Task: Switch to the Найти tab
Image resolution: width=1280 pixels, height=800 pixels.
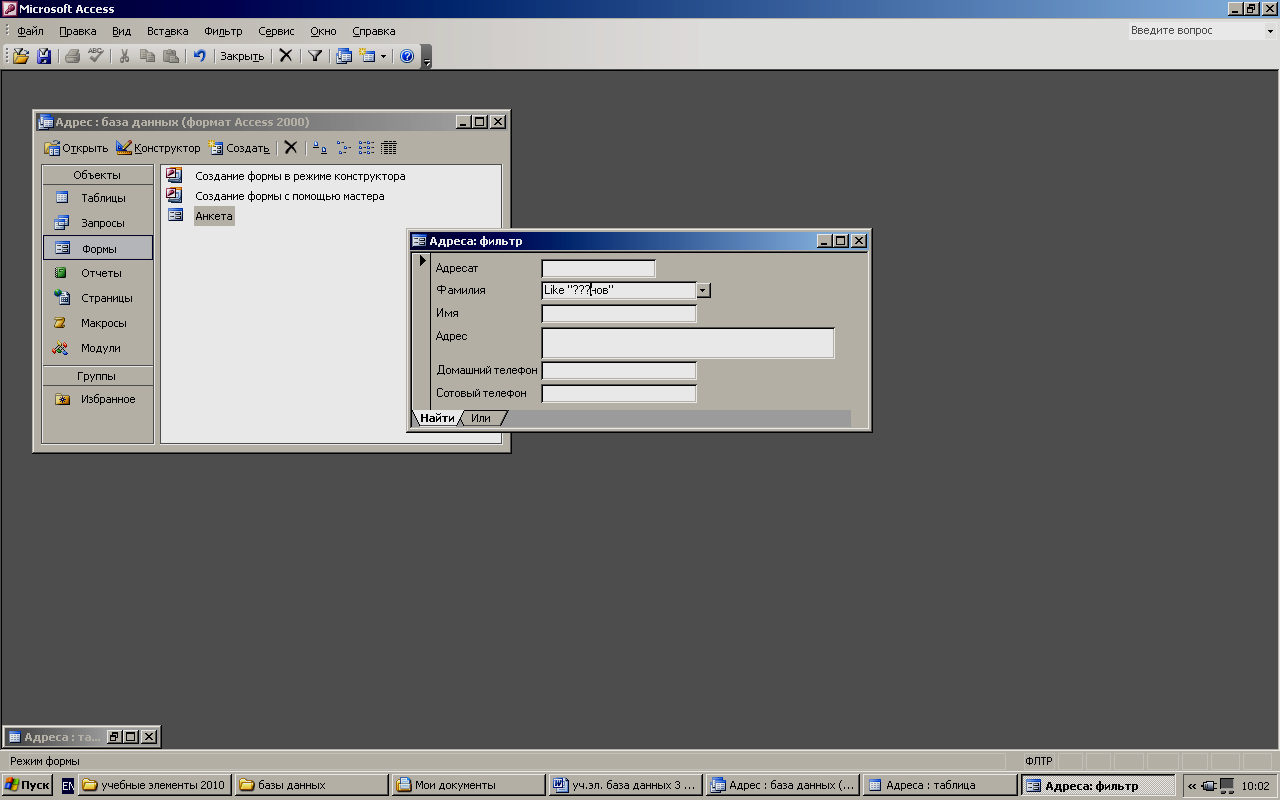Action: pyautogui.click(x=437, y=418)
